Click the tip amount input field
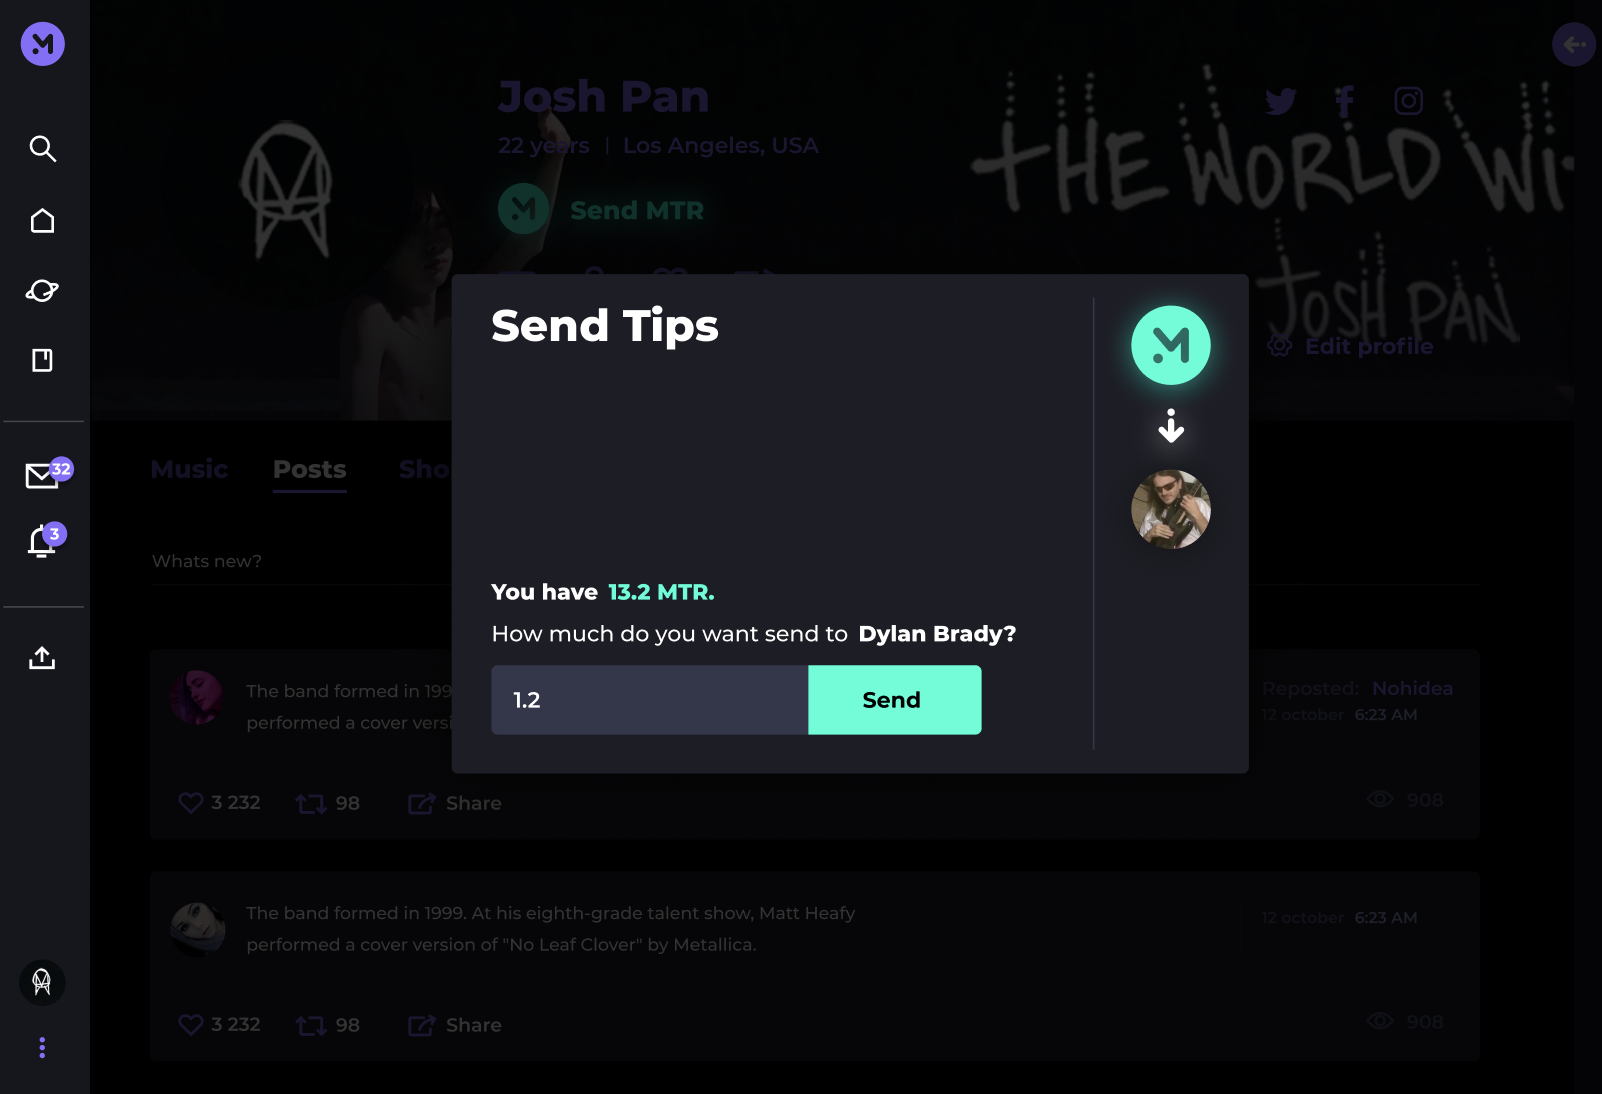The image size is (1602, 1094). tap(650, 700)
